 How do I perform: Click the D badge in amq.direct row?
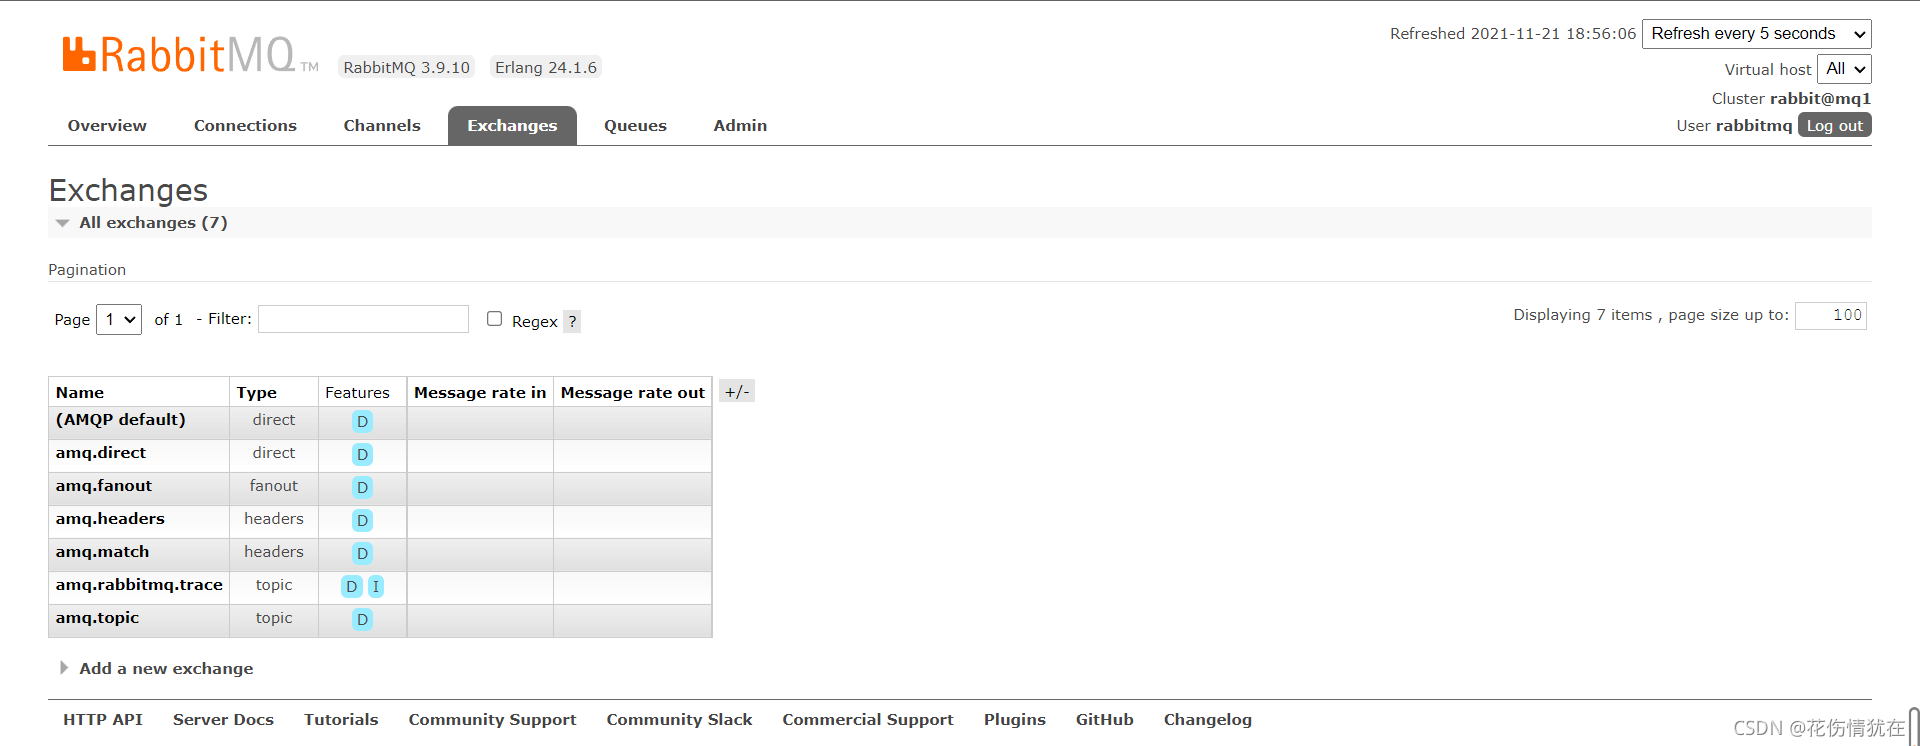click(x=362, y=454)
